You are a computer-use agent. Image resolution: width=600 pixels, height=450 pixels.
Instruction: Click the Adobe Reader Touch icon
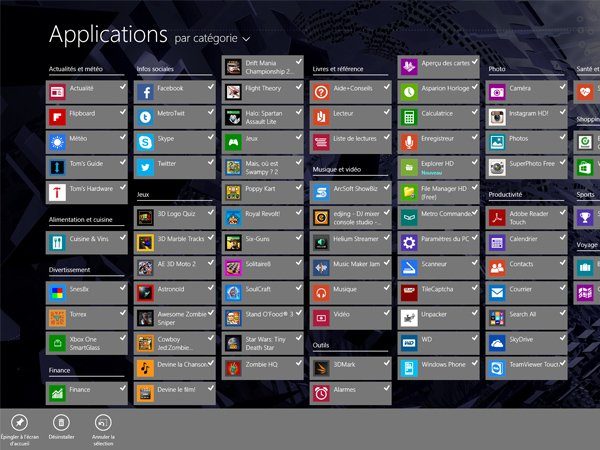point(497,218)
